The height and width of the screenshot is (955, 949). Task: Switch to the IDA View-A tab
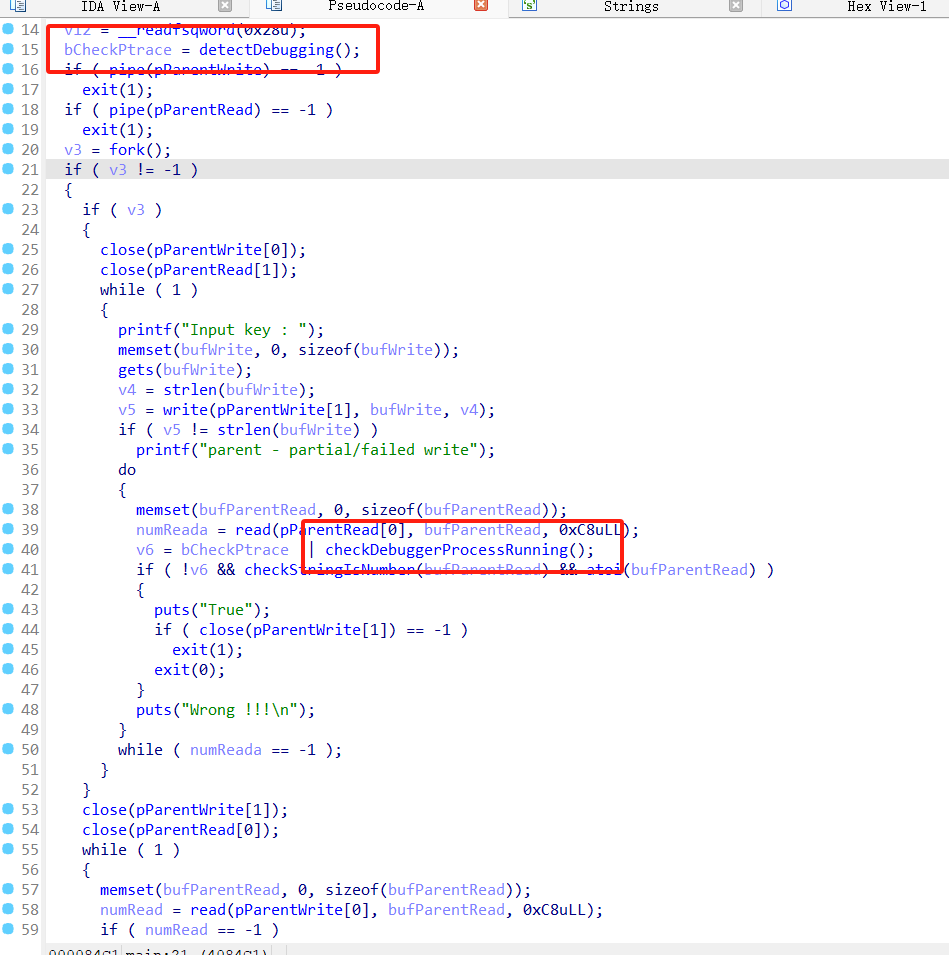[x=121, y=7]
